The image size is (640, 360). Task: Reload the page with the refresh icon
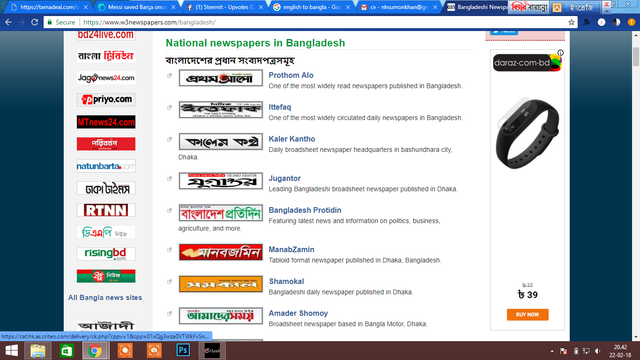(x=35, y=22)
